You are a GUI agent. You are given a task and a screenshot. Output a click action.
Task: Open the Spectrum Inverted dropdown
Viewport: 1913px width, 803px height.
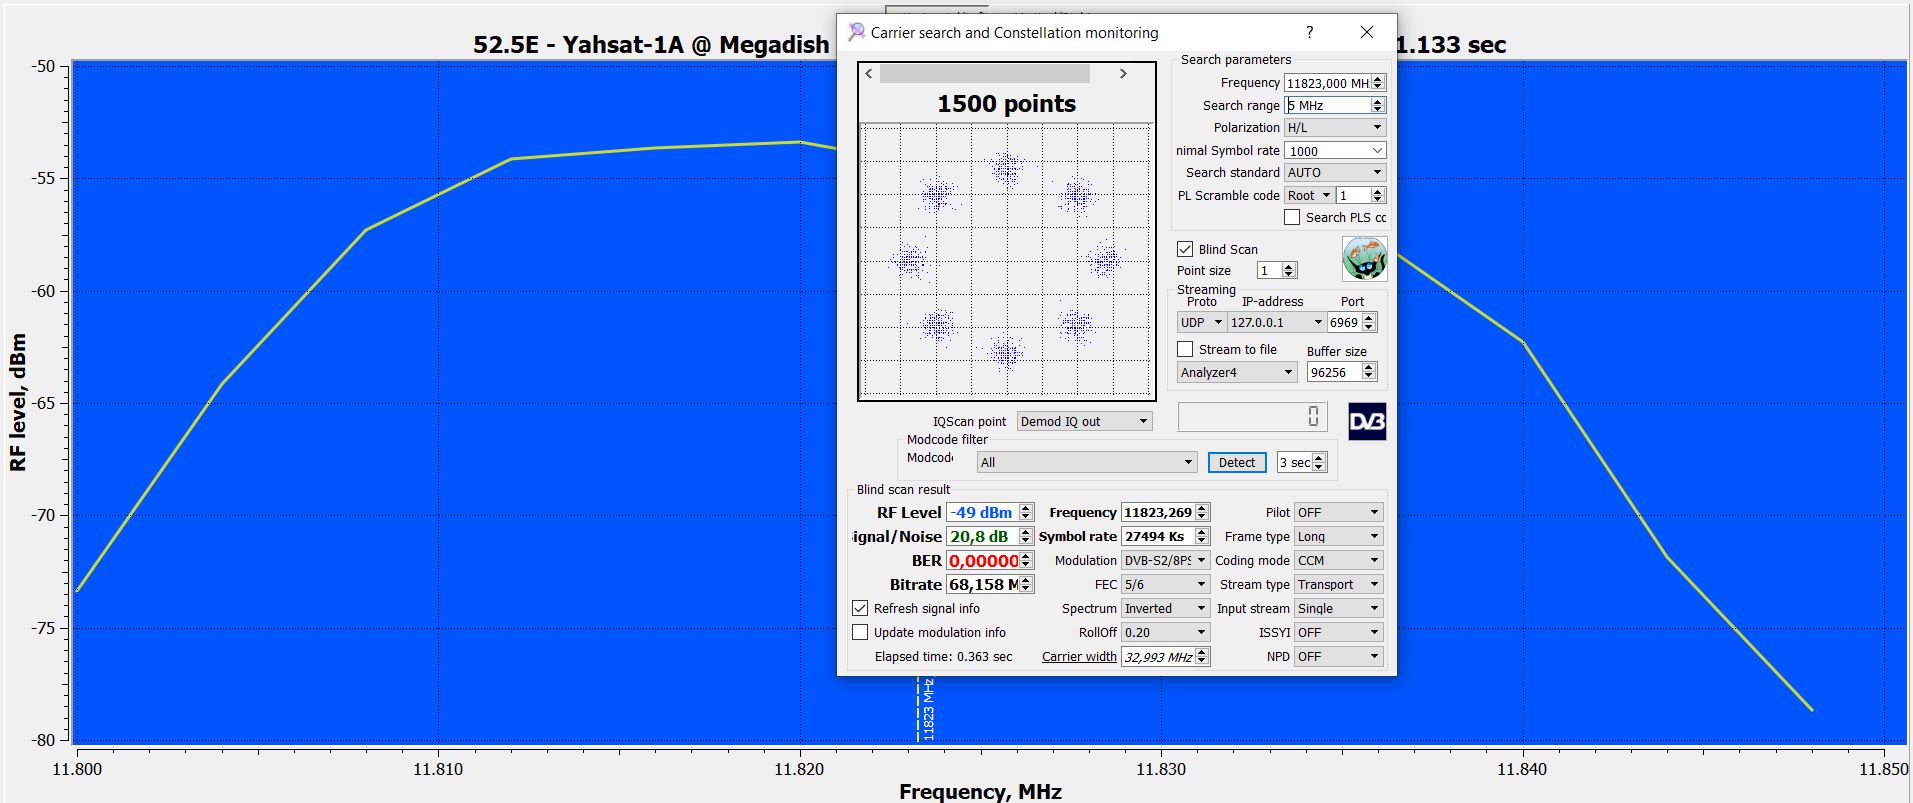(x=1166, y=608)
